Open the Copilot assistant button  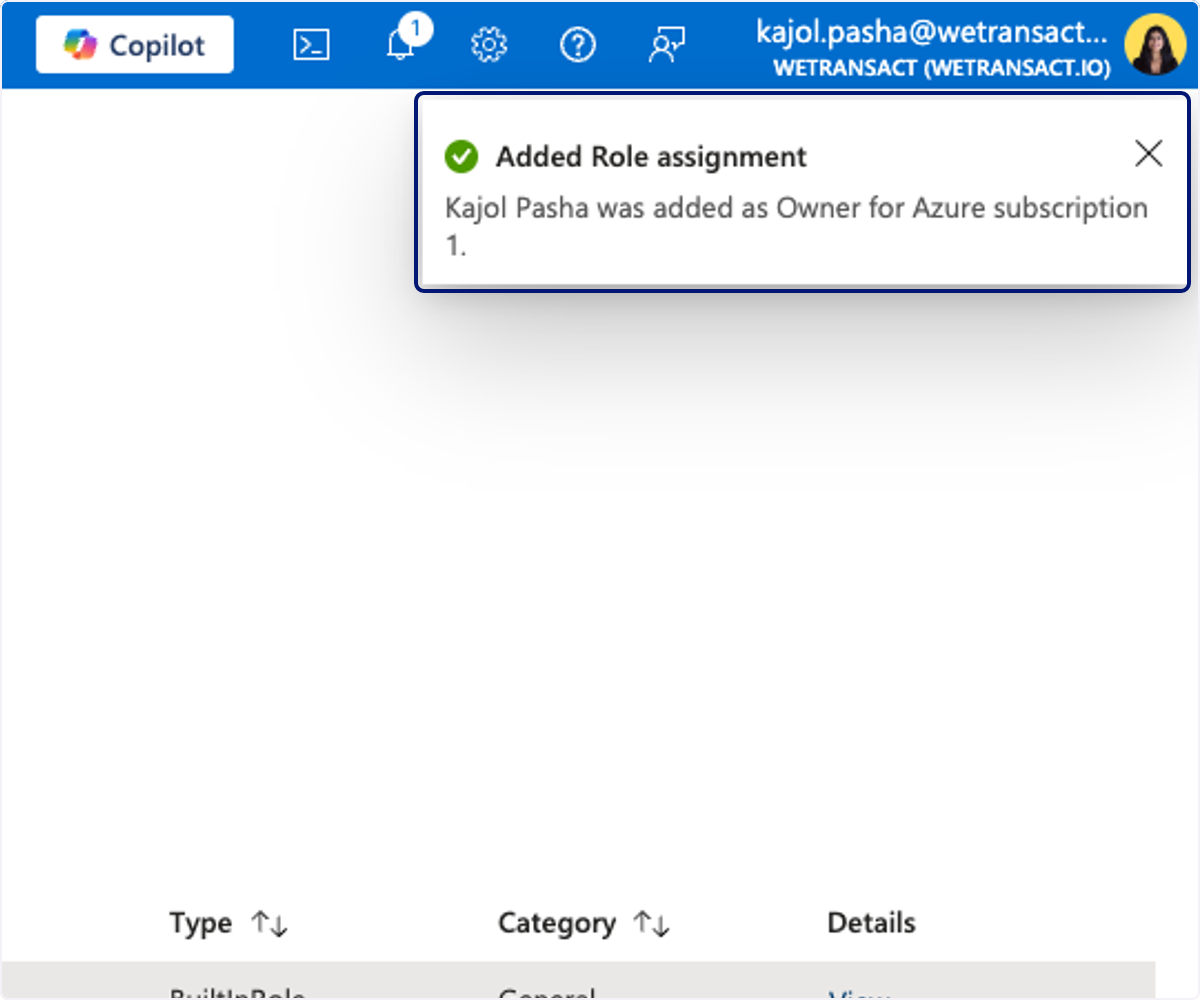pyautogui.click(x=135, y=45)
